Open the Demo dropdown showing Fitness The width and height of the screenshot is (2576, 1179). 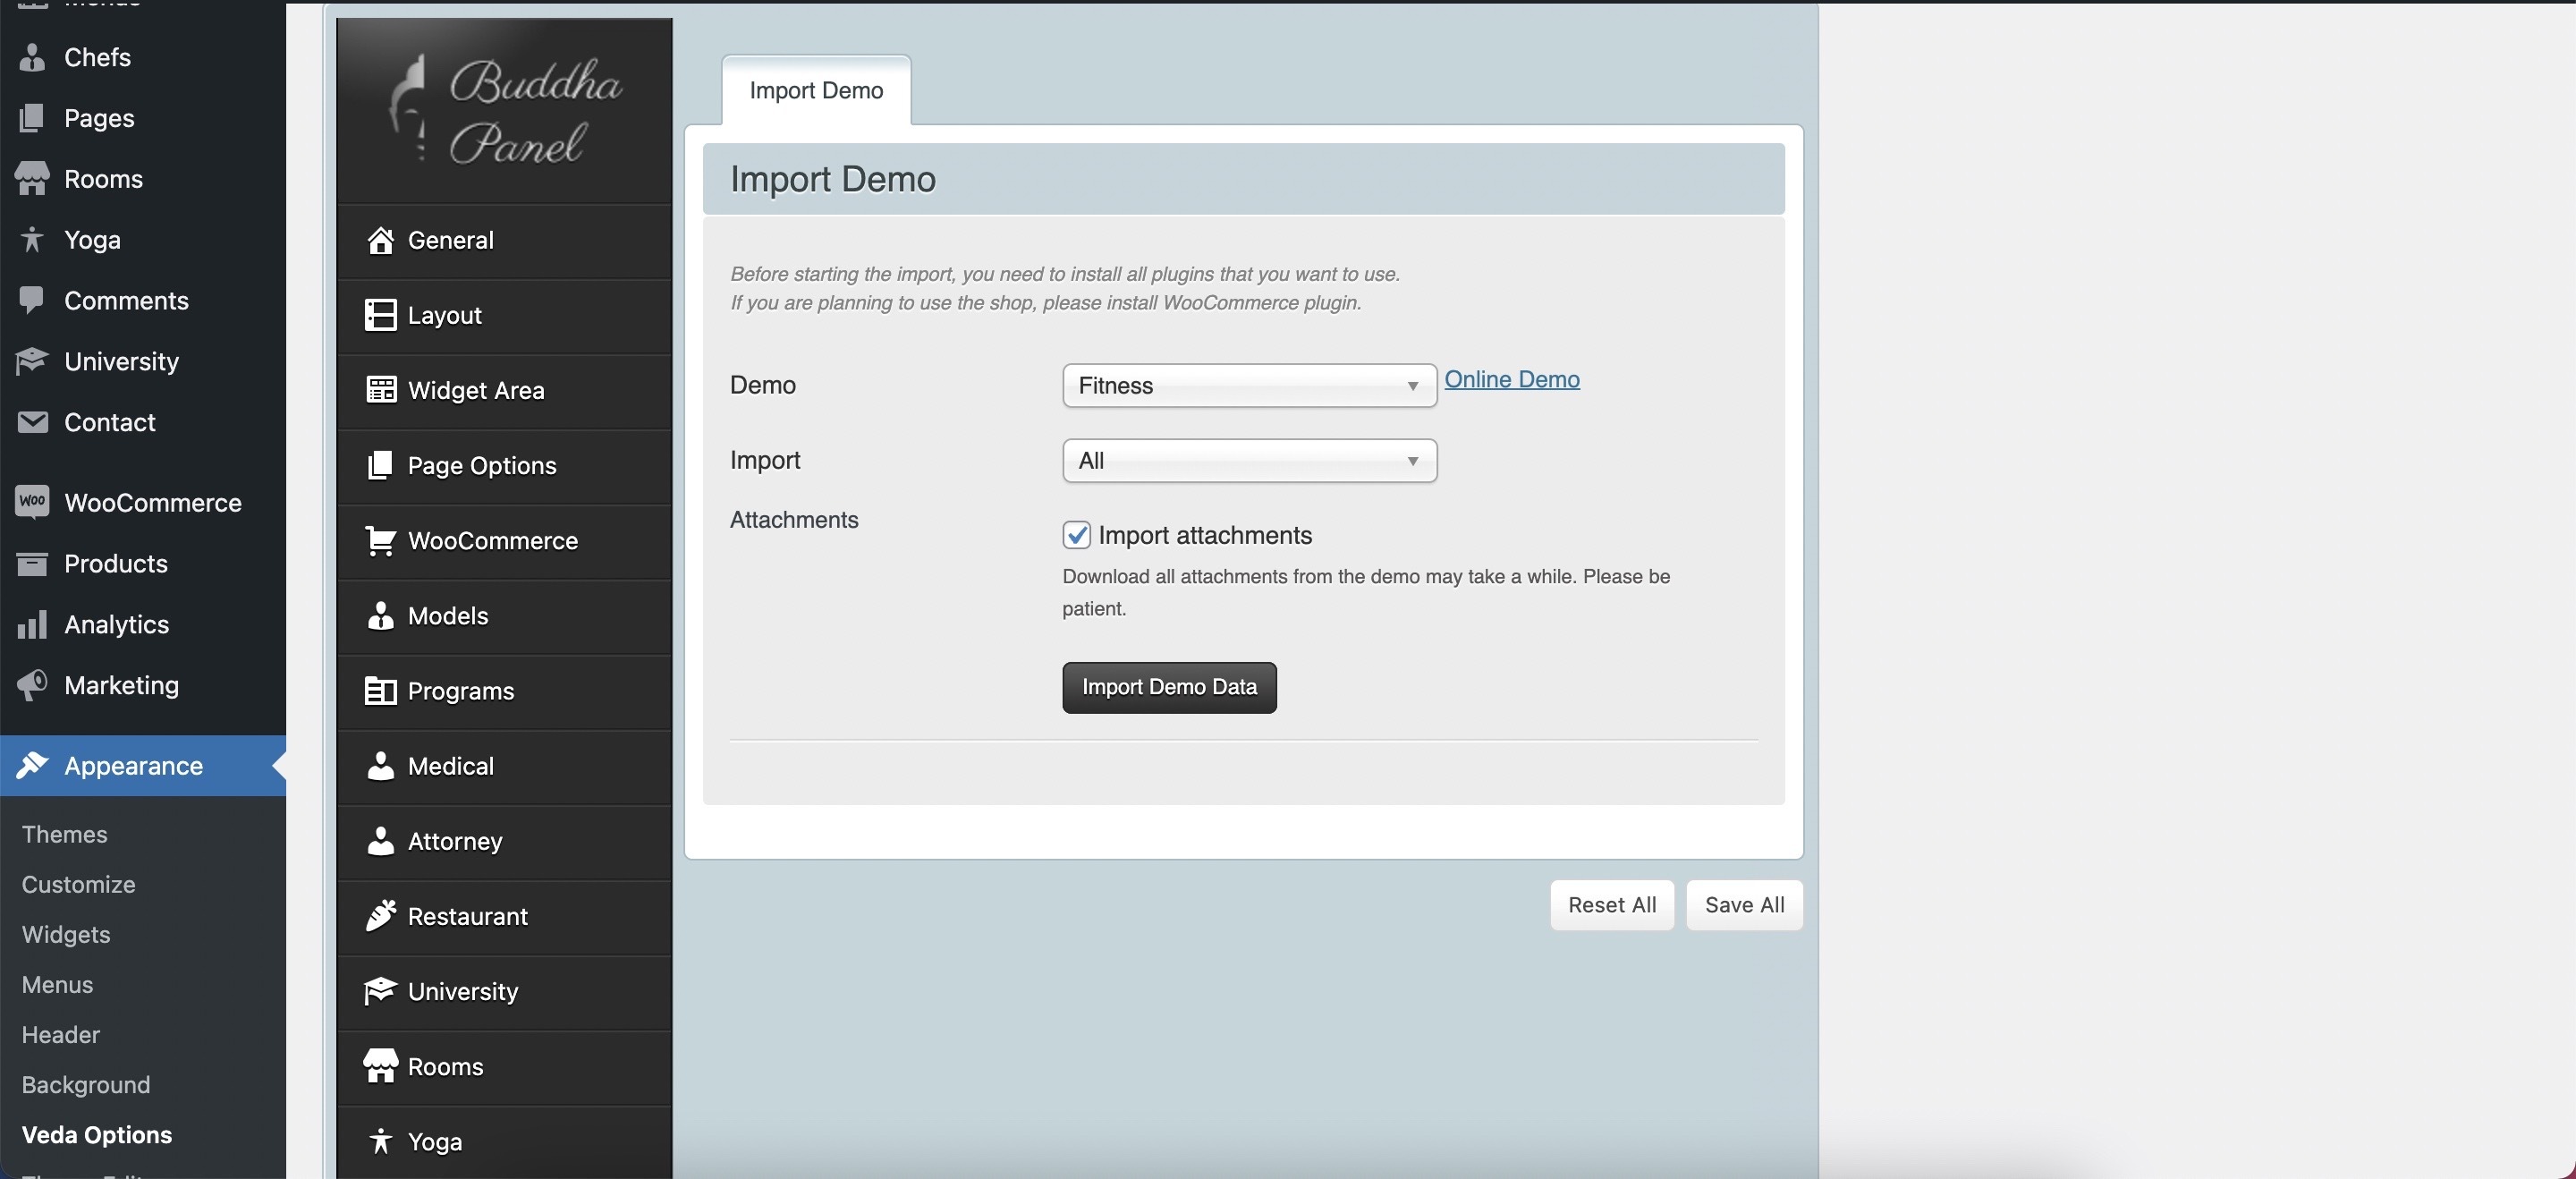1248,386
